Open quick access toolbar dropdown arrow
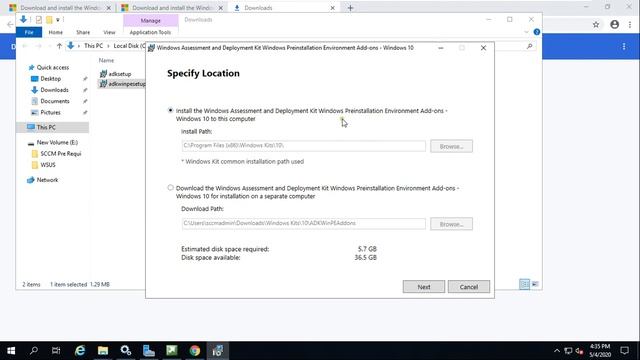 pyautogui.click(x=58, y=20)
